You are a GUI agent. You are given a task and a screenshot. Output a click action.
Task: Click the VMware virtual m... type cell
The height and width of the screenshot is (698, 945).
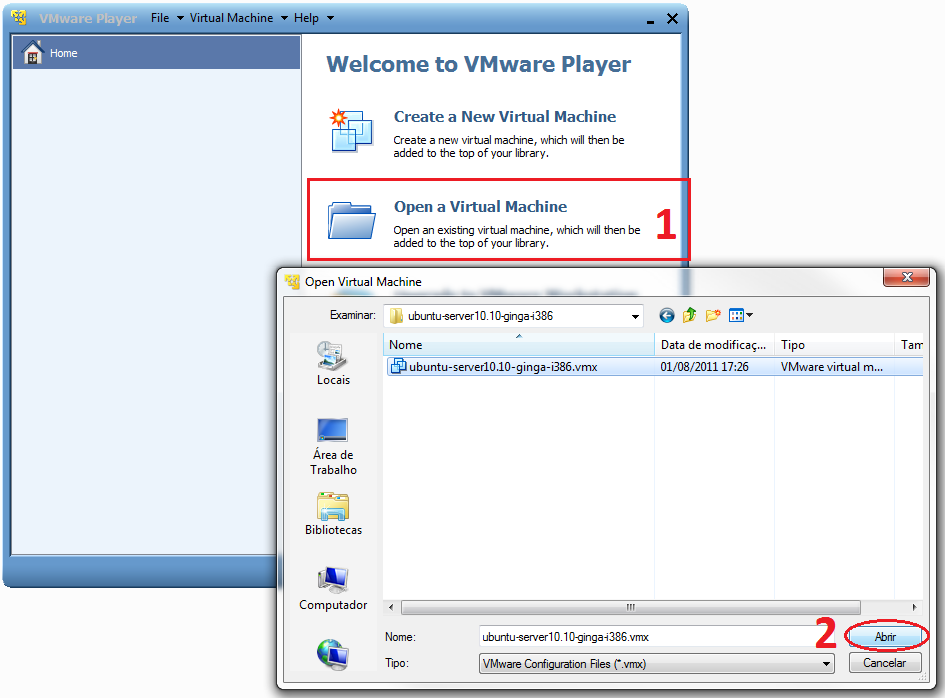pyautogui.click(x=832, y=366)
